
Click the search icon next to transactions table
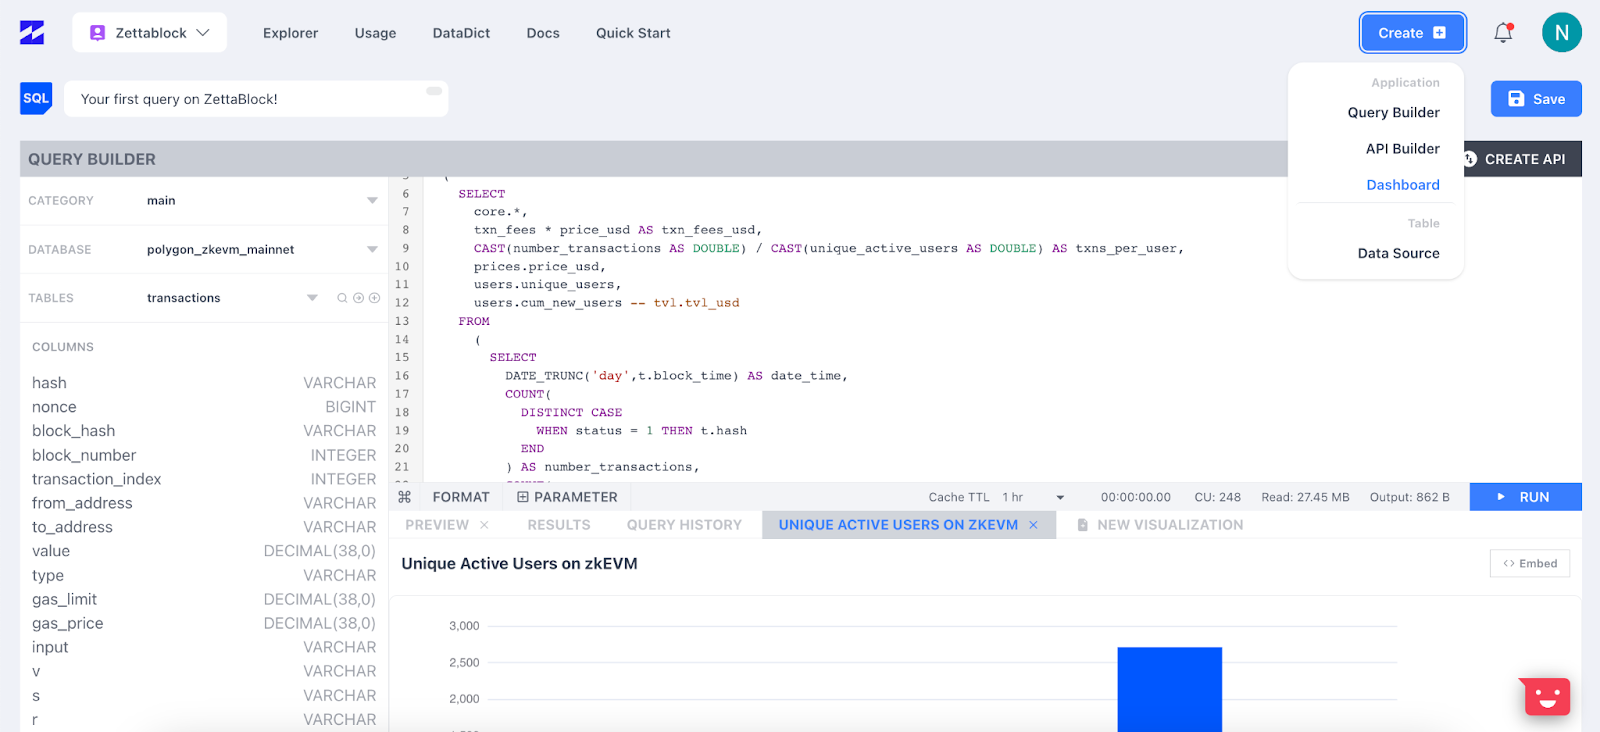click(342, 298)
